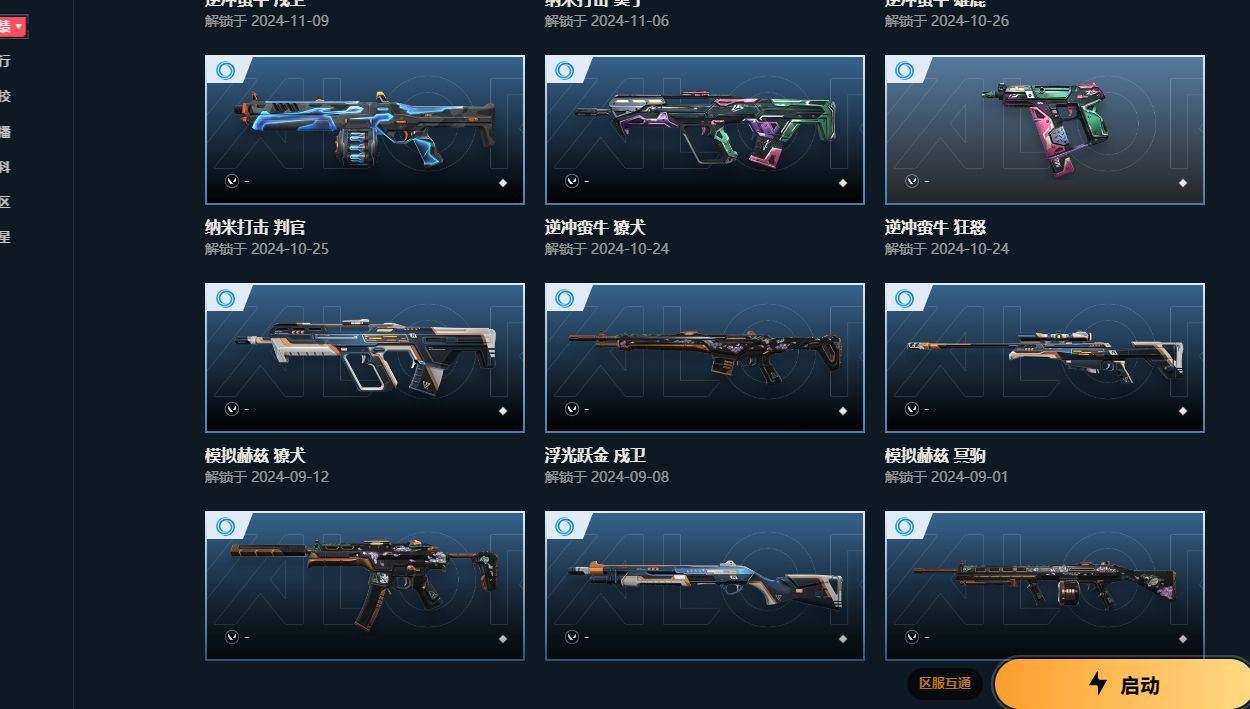Click the 纳米打击 判官 skin name label
This screenshot has height=709, width=1250.
coord(255,228)
